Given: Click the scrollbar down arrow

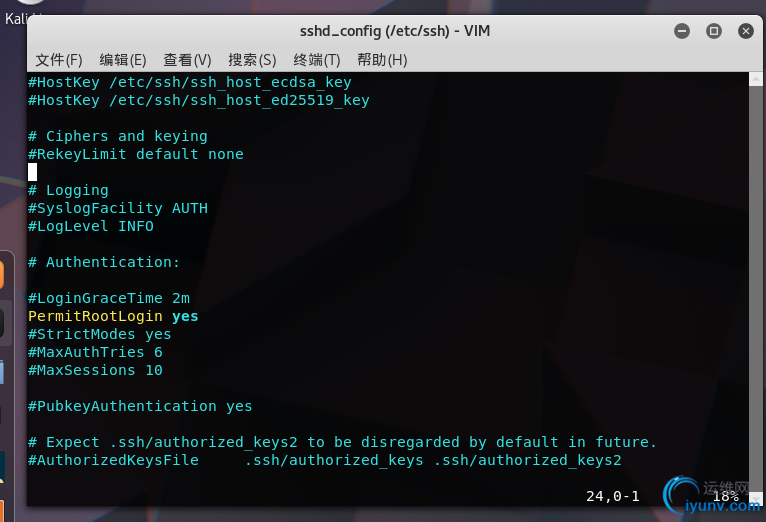Looking at the screenshot, I should [756, 499].
